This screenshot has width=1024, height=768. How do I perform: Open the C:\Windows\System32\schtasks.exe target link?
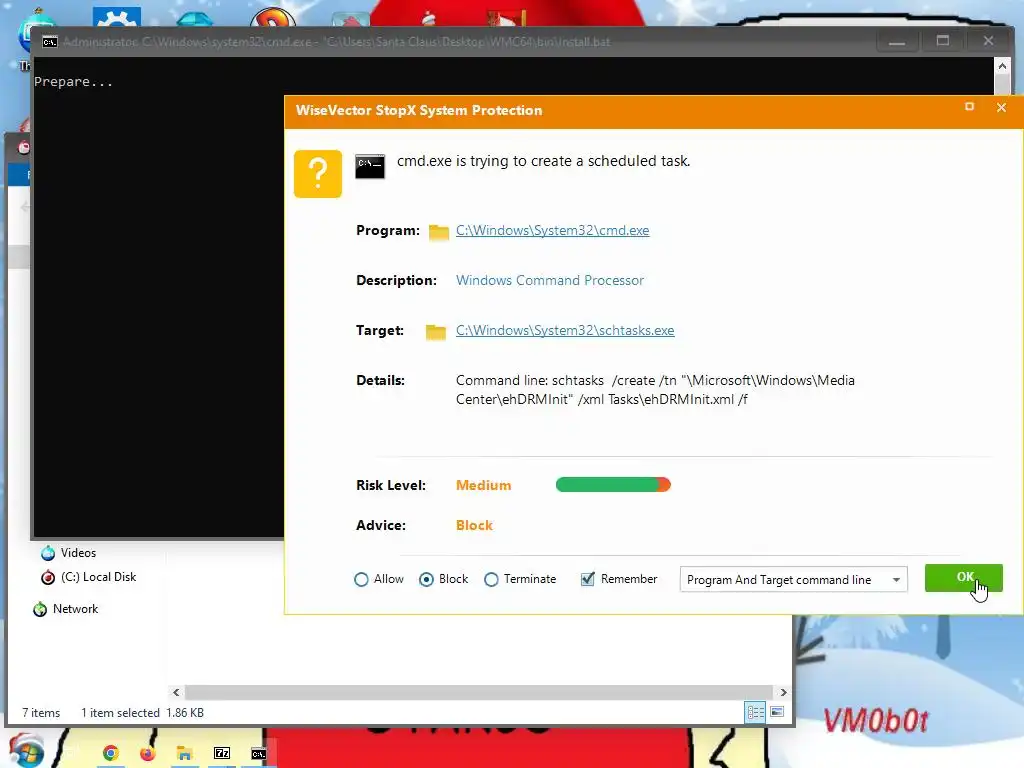point(565,330)
